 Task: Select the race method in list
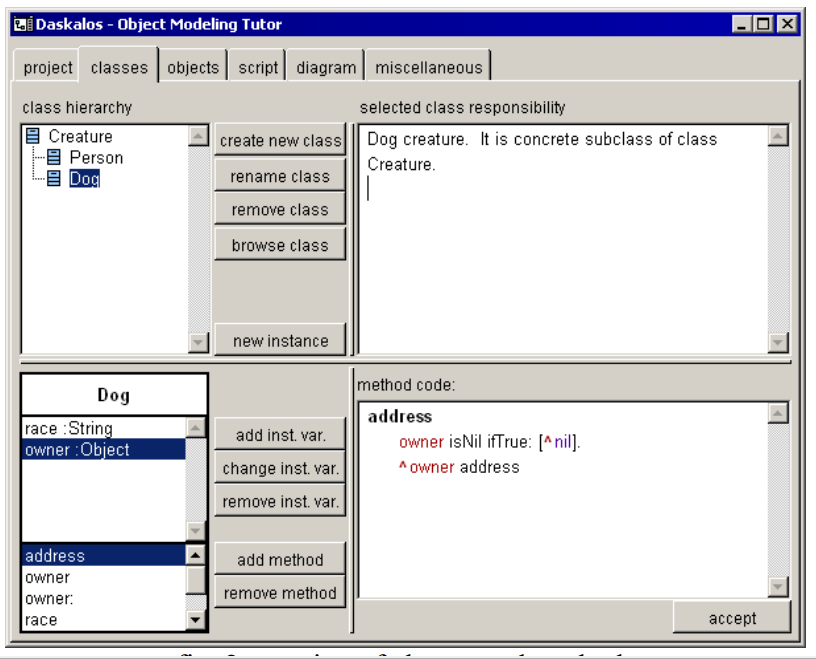[x=104, y=620]
